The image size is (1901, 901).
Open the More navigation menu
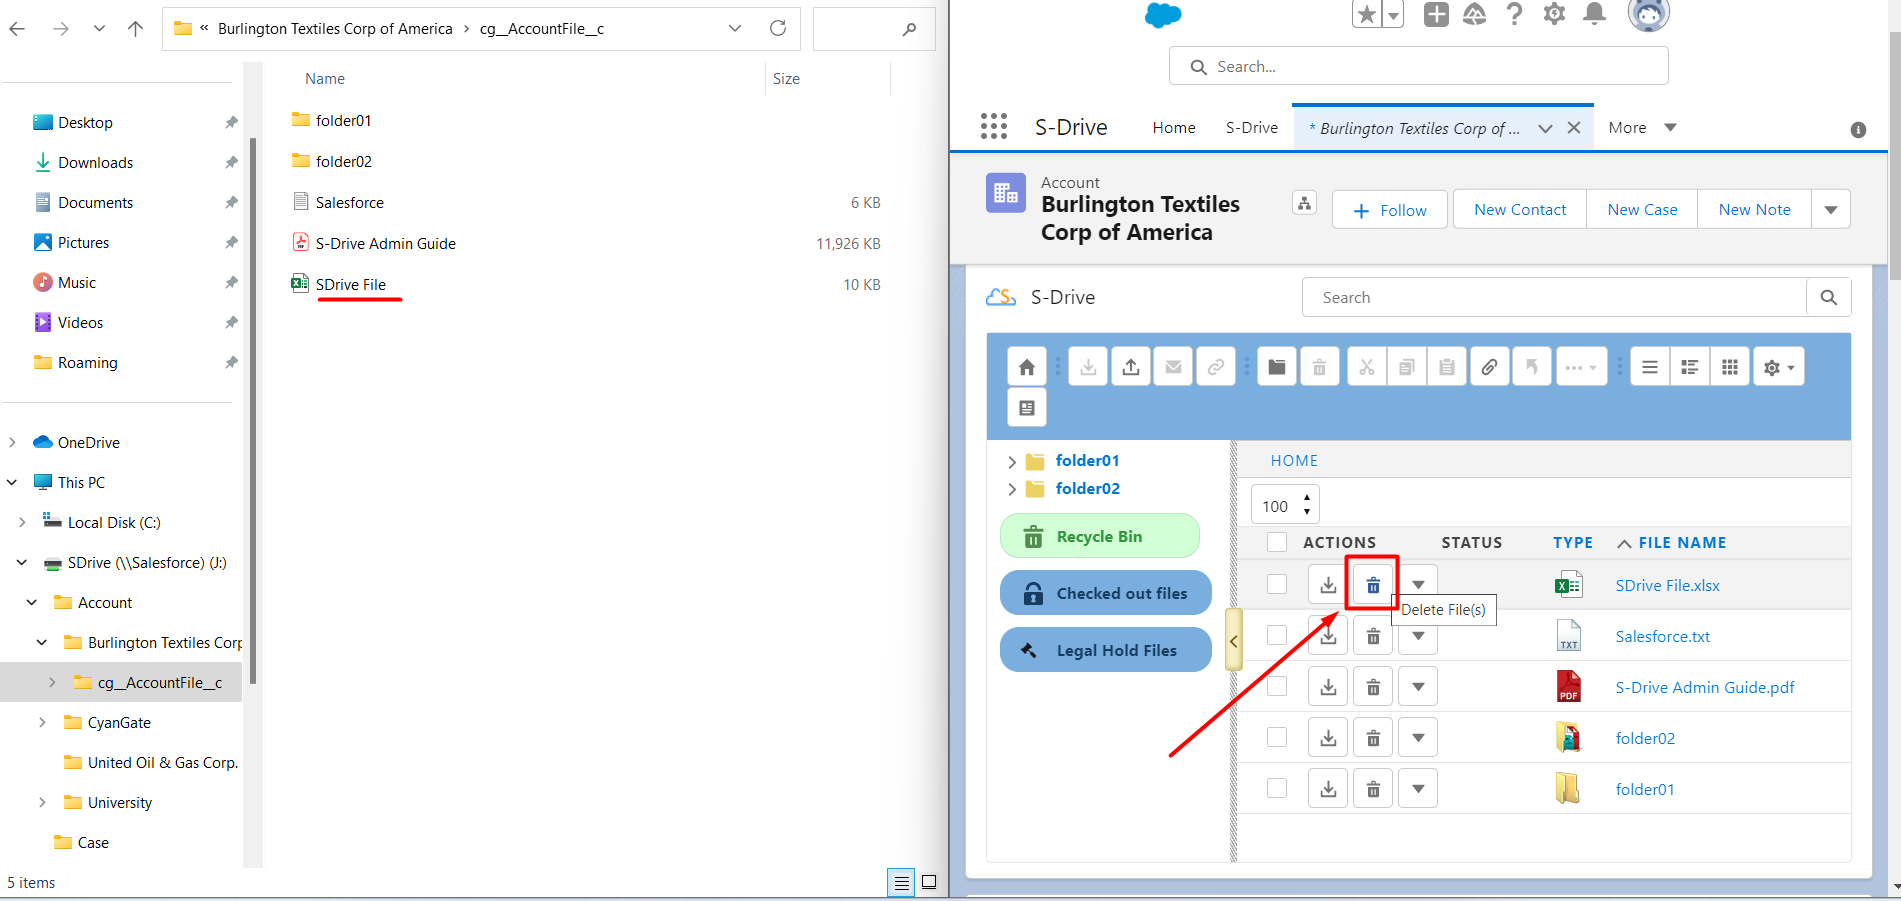1641,128
